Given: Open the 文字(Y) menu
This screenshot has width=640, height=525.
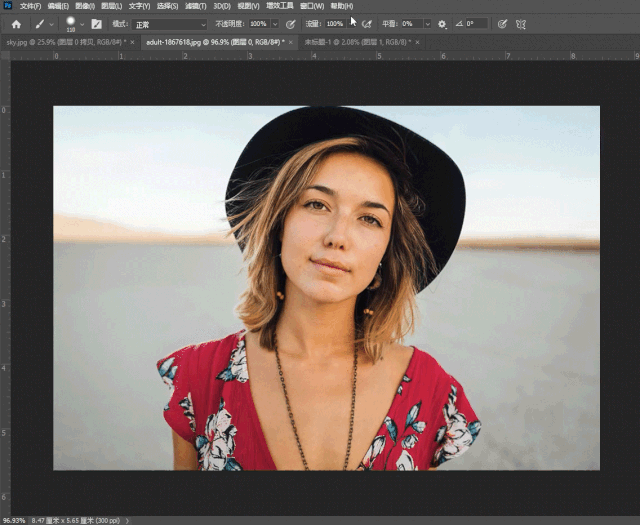Looking at the screenshot, I should (139, 6).
